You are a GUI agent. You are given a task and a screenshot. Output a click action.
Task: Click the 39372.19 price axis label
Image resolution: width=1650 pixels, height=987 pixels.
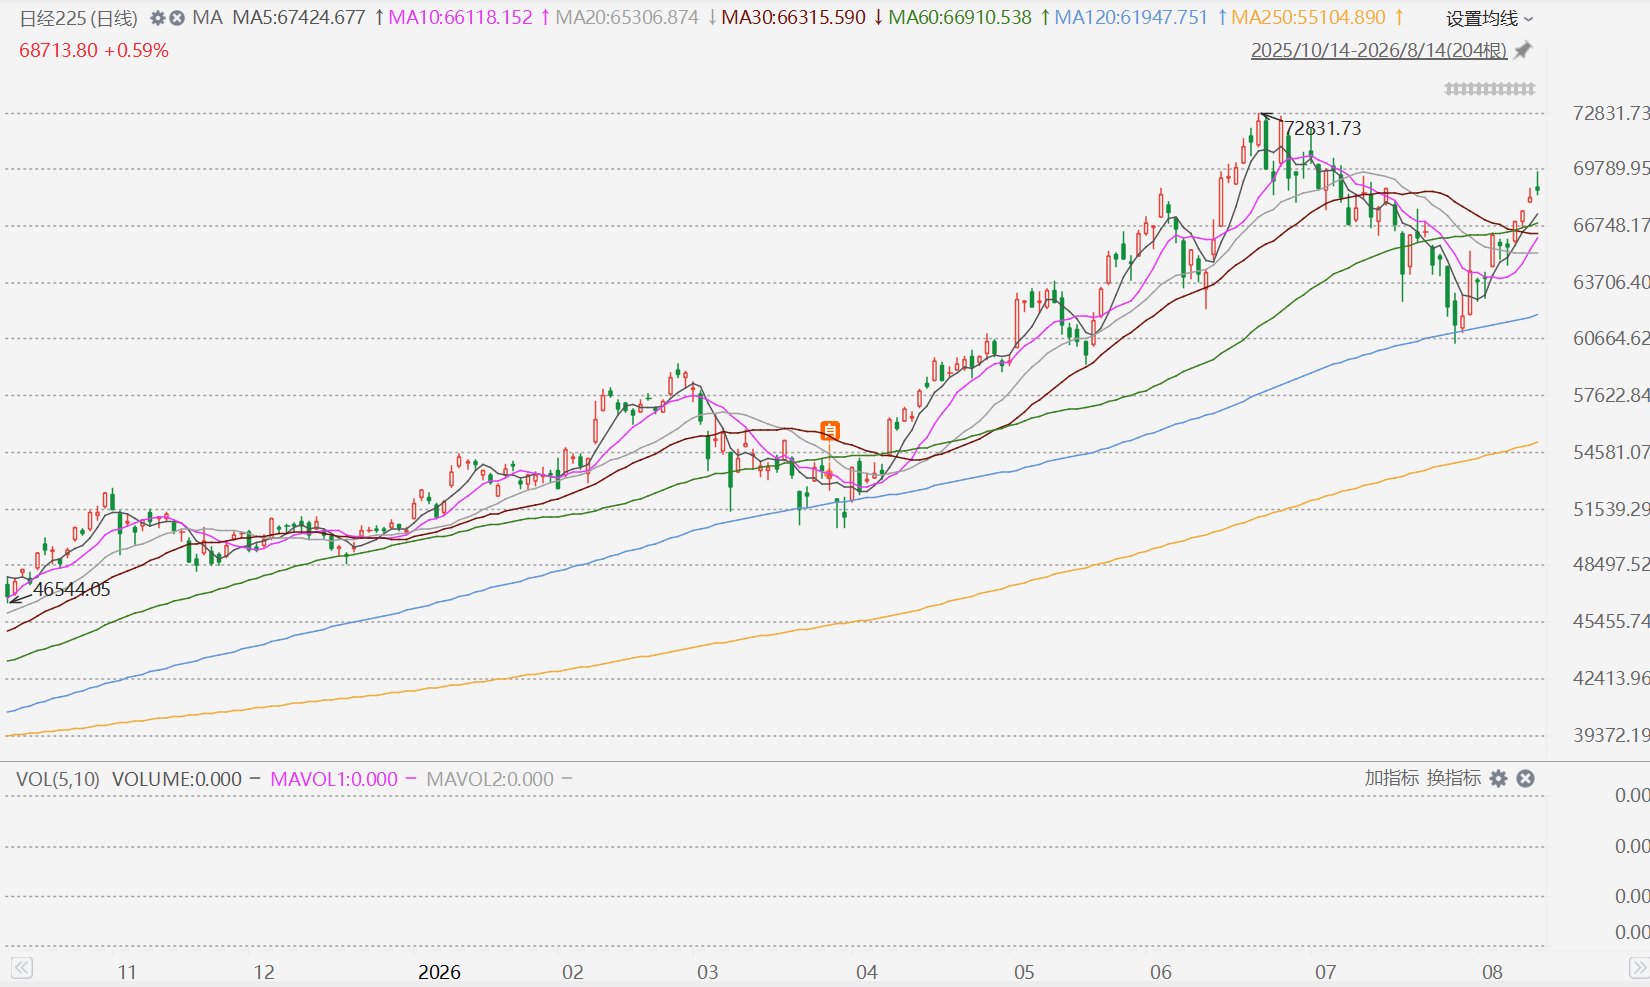tap(1611, 735)
